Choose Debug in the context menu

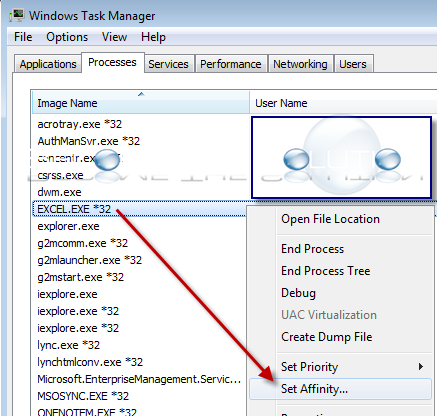[x=340, y=293]
